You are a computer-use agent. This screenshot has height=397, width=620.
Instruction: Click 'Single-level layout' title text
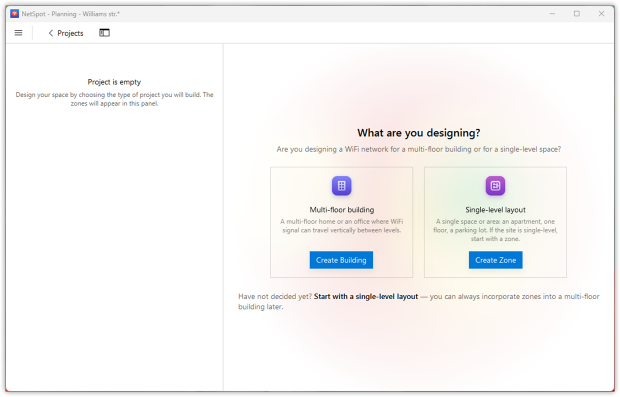coord(495,210)
